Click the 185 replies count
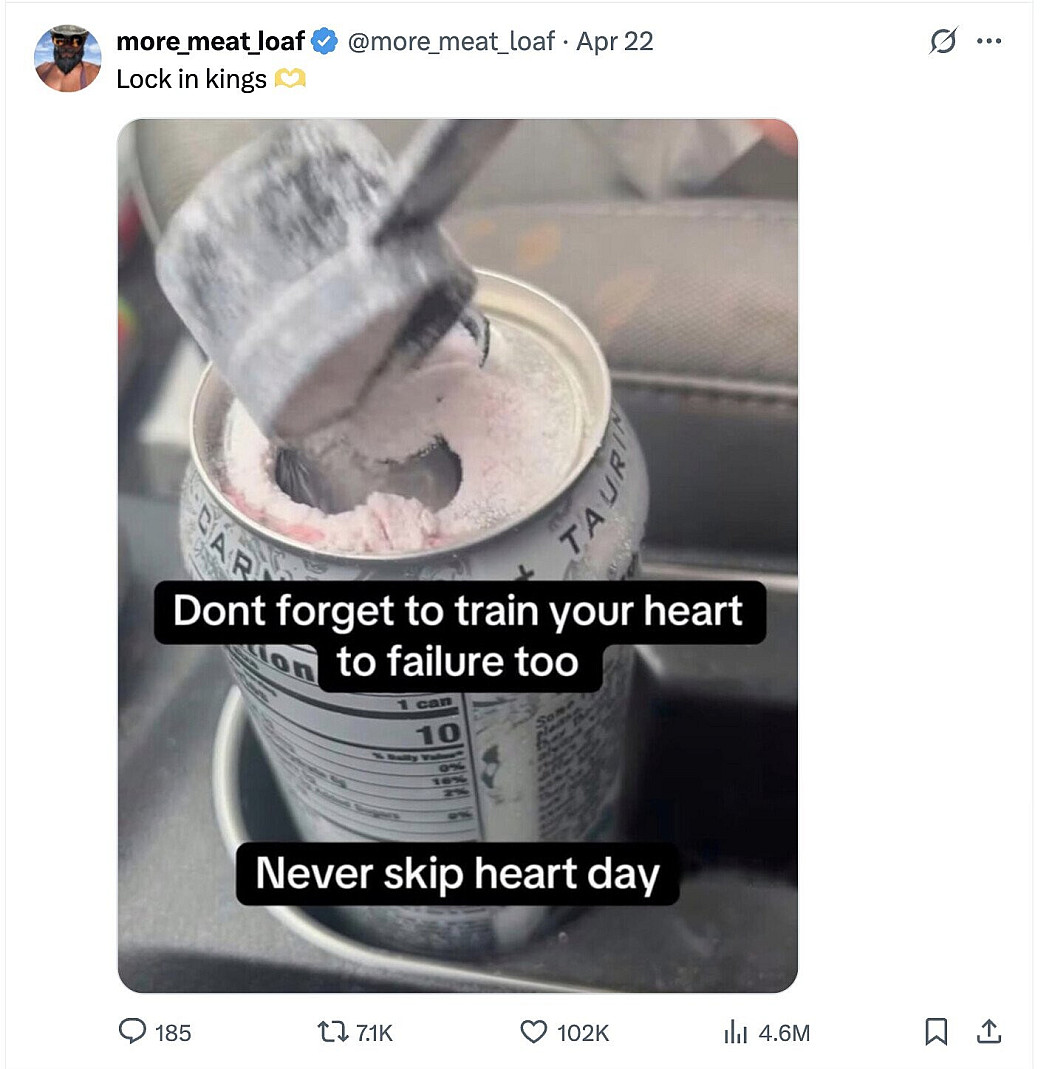This screenshot has height=1069, width=1052. coord(173,1033)
